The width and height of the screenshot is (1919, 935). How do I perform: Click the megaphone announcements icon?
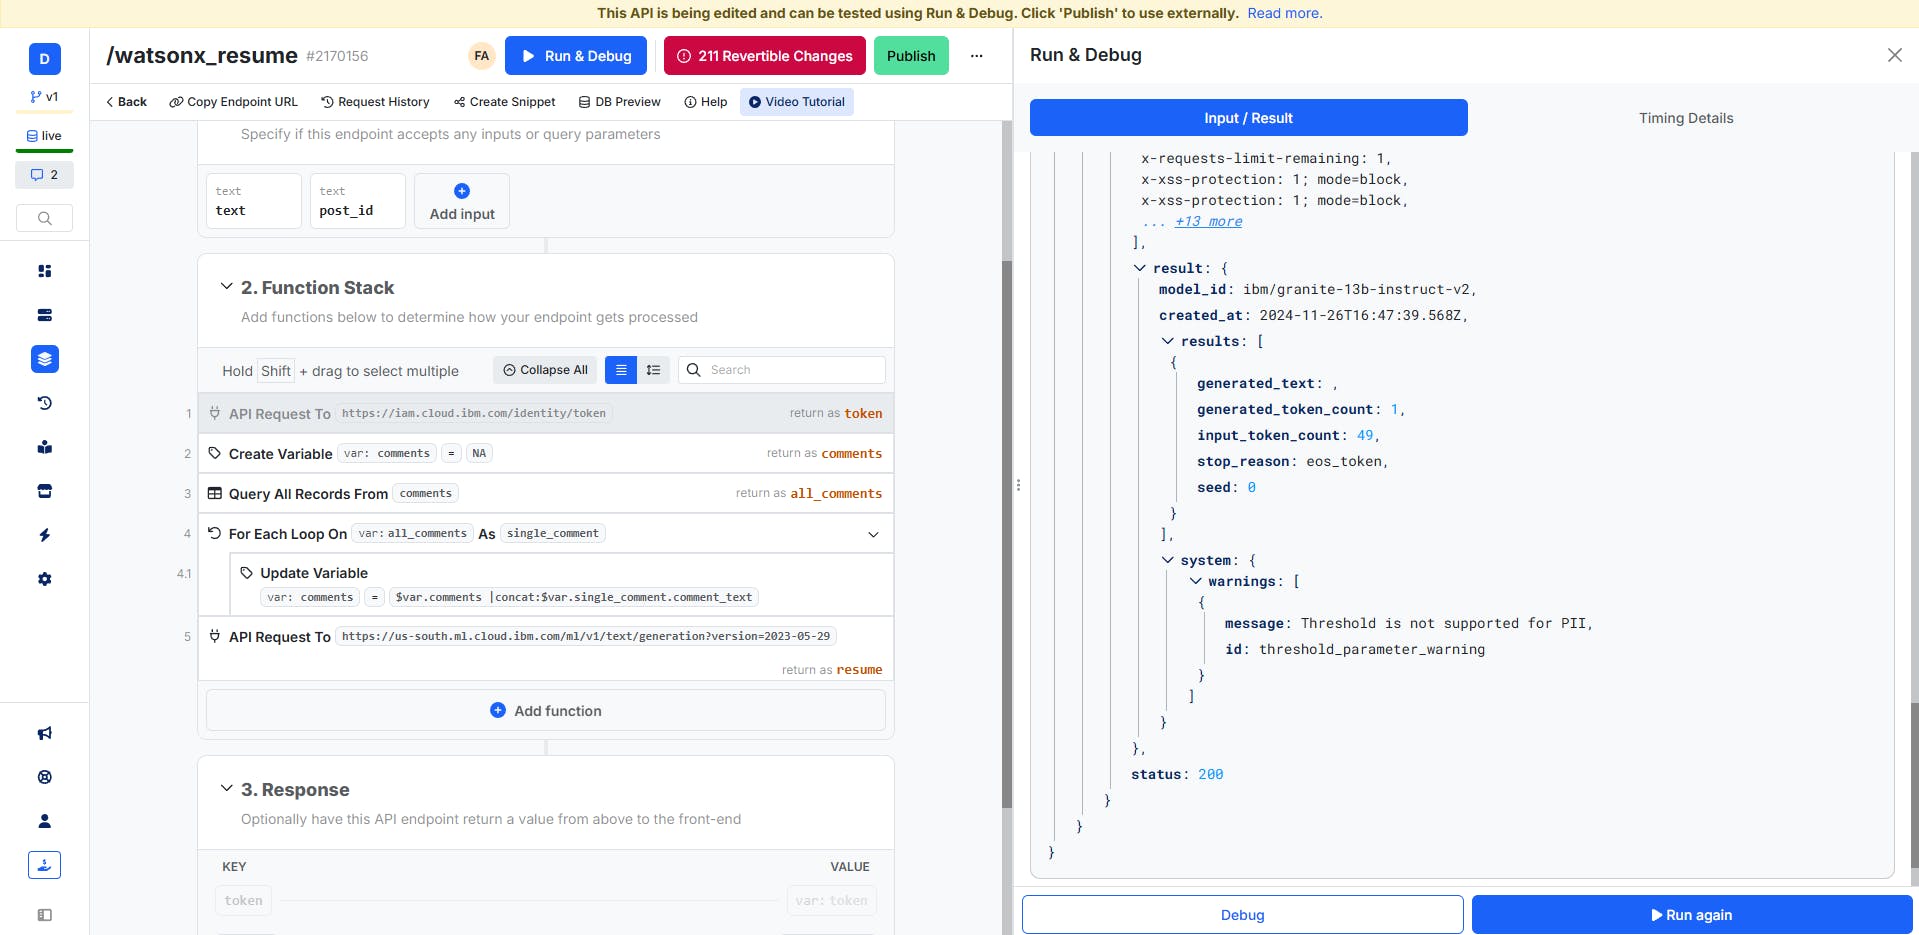[44, 733]
